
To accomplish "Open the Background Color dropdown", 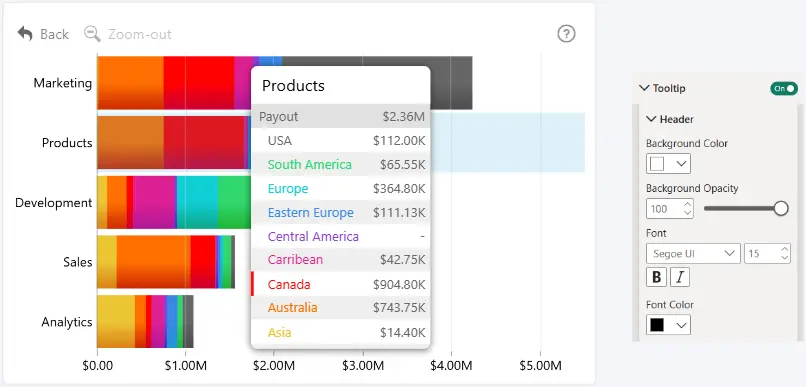I will point(668,164).
